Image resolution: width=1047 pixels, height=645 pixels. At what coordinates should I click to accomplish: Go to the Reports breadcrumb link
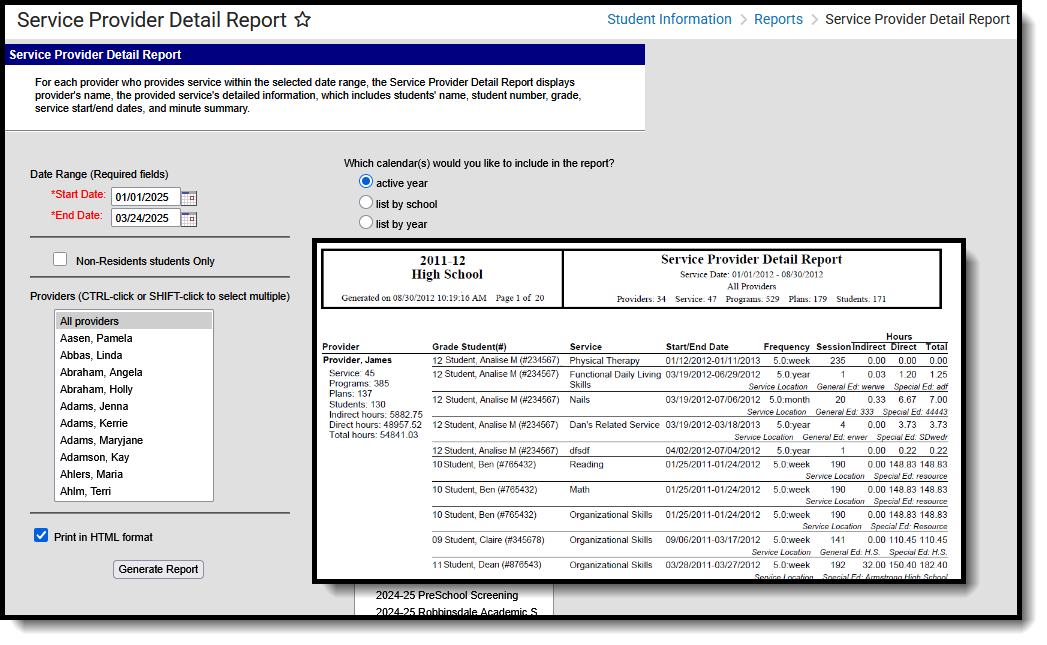coord(778,19)
